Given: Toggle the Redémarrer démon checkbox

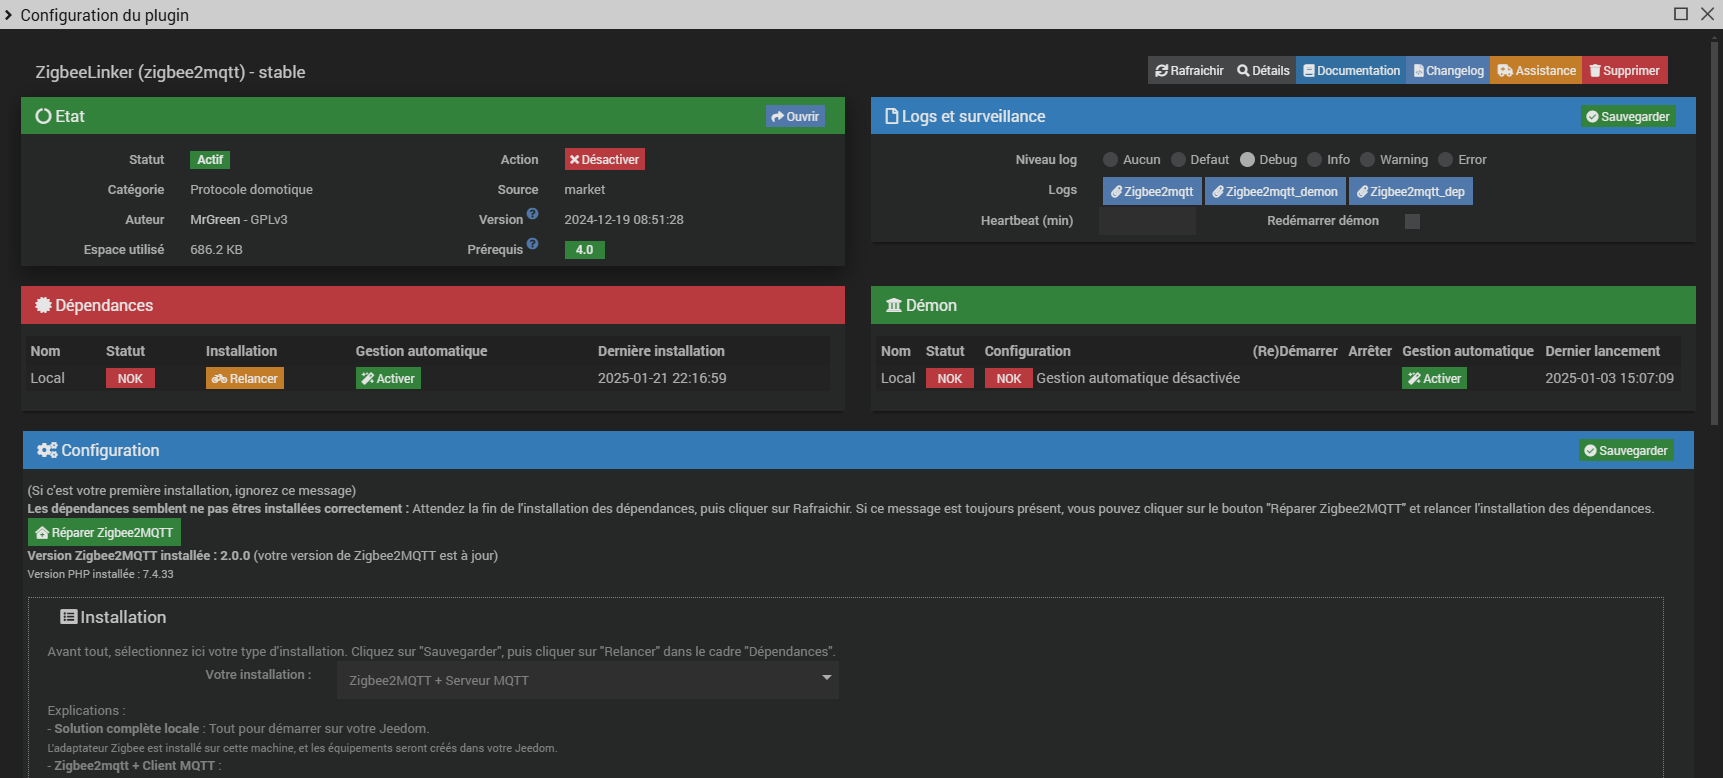Looking at the screenshot, I should pyautogui.click(x=1412, y=221).
